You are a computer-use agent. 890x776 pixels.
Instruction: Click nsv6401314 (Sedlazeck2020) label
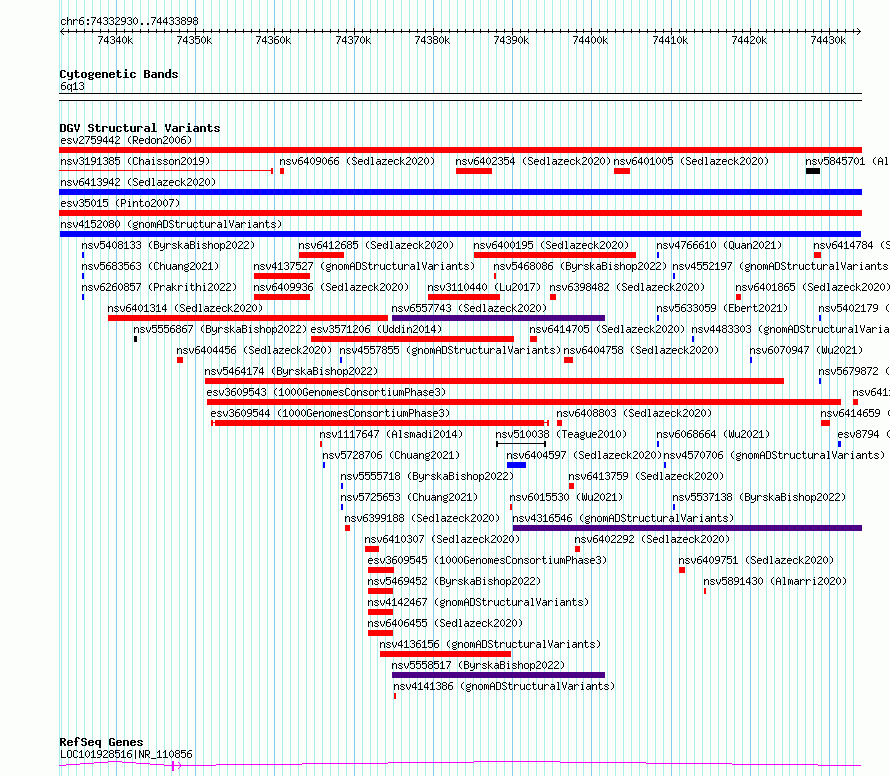[x=185, y=308]
